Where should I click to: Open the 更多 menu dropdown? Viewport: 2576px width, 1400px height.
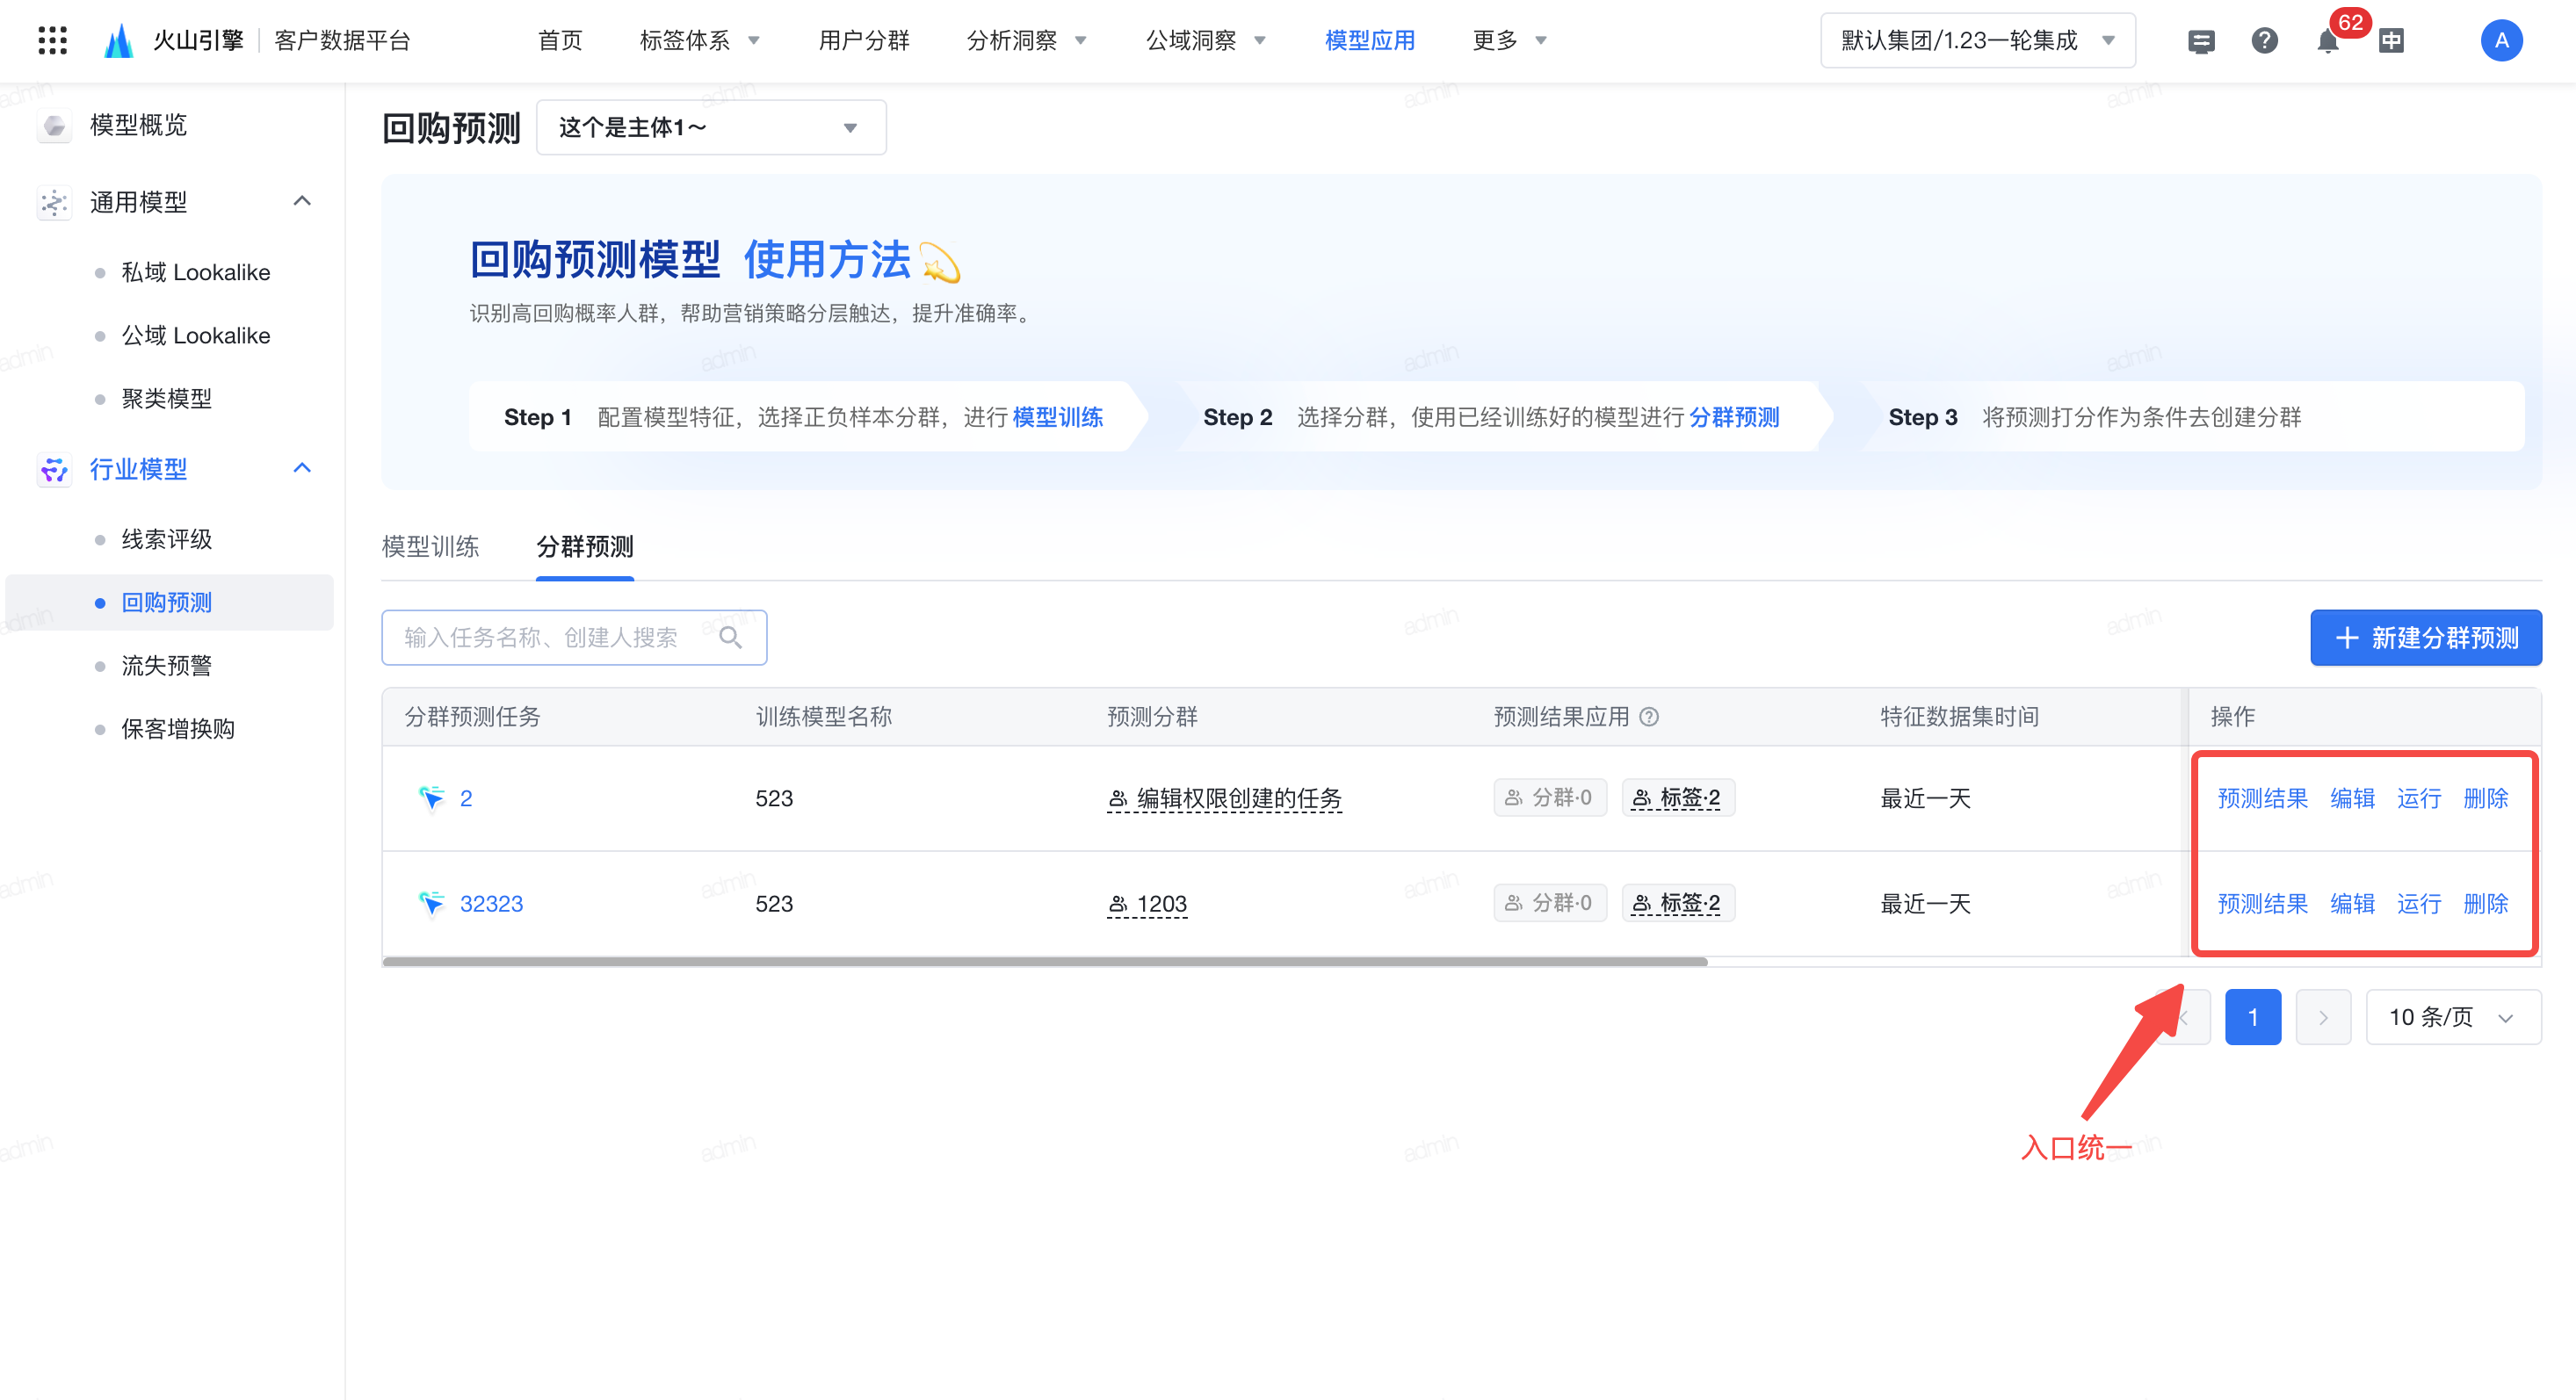[1510, 40]
